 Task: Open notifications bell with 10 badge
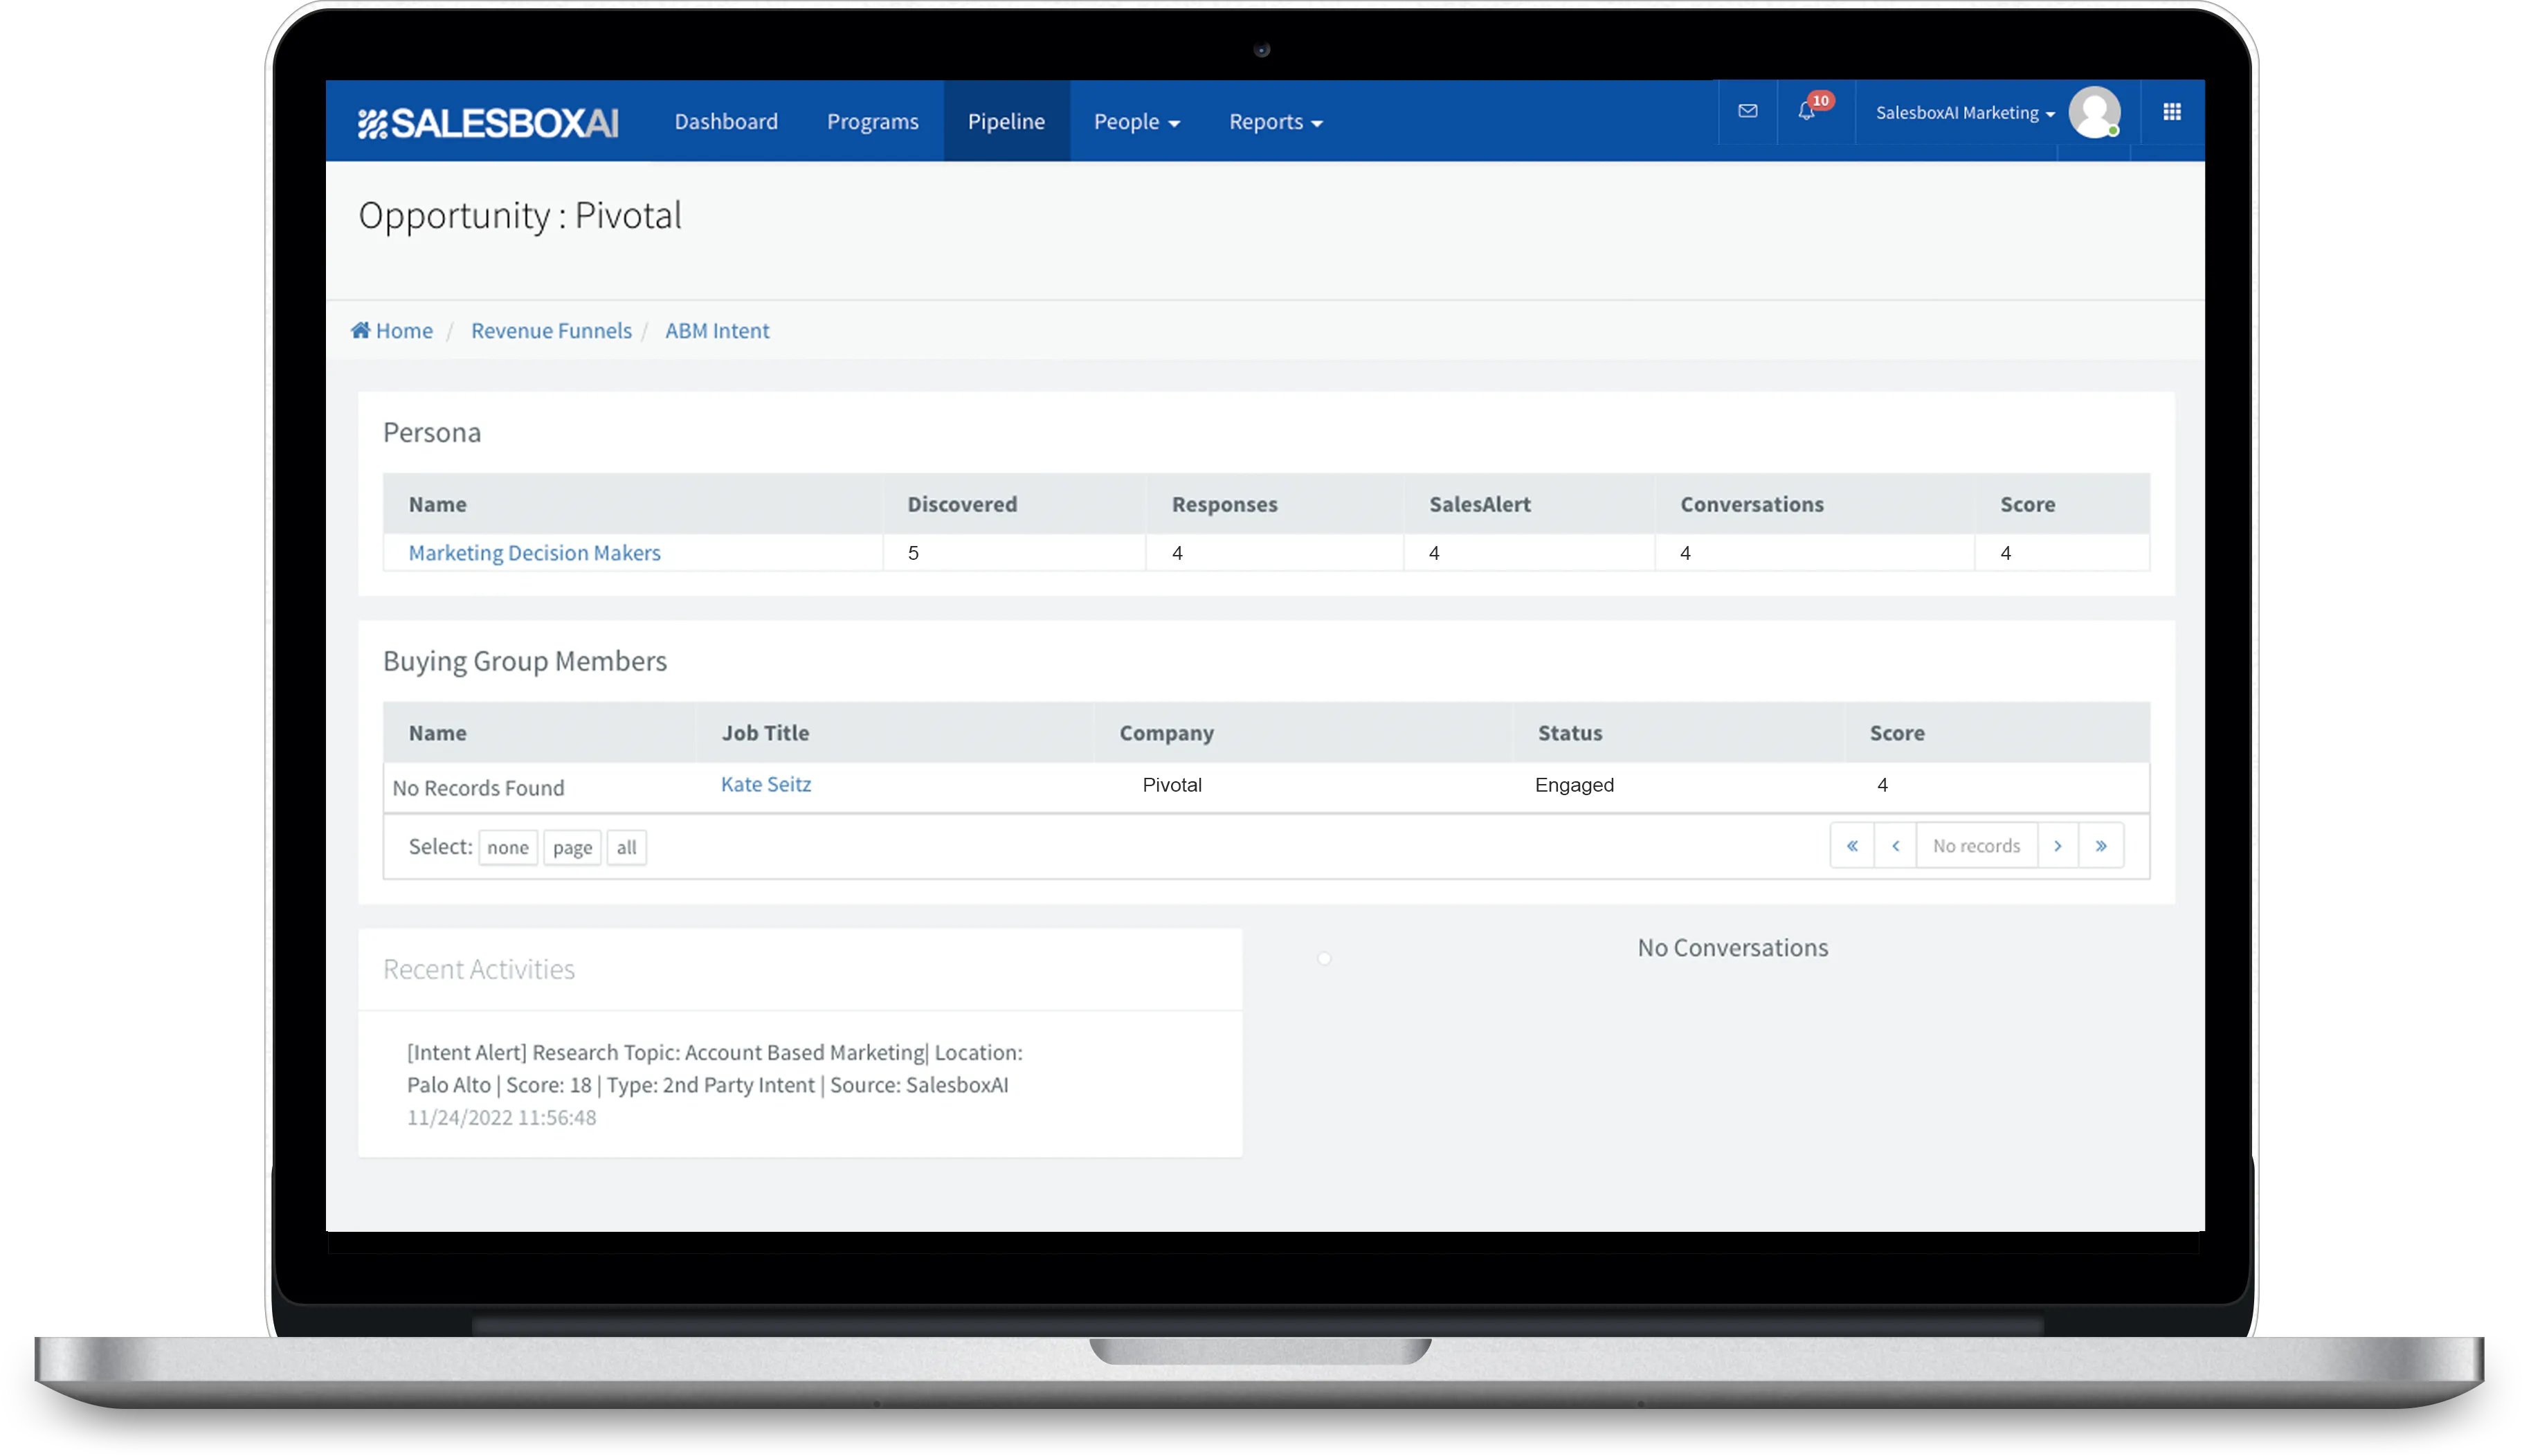tap(1807, 111)
